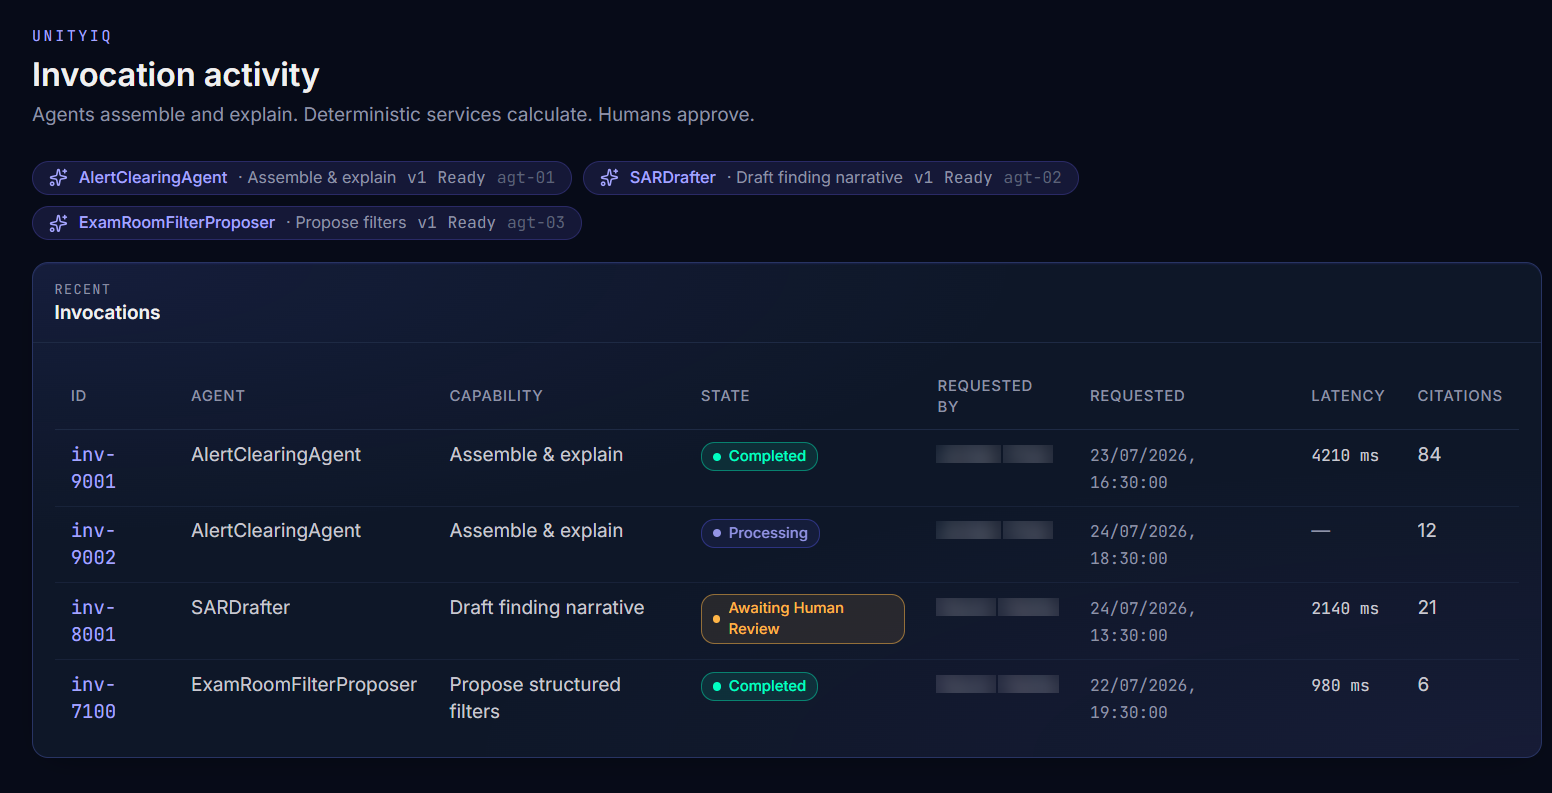1552x793 pixels.
Task: Select the 2140 ms latency value
Action: pyautogui.click(x=1345, y=609)
